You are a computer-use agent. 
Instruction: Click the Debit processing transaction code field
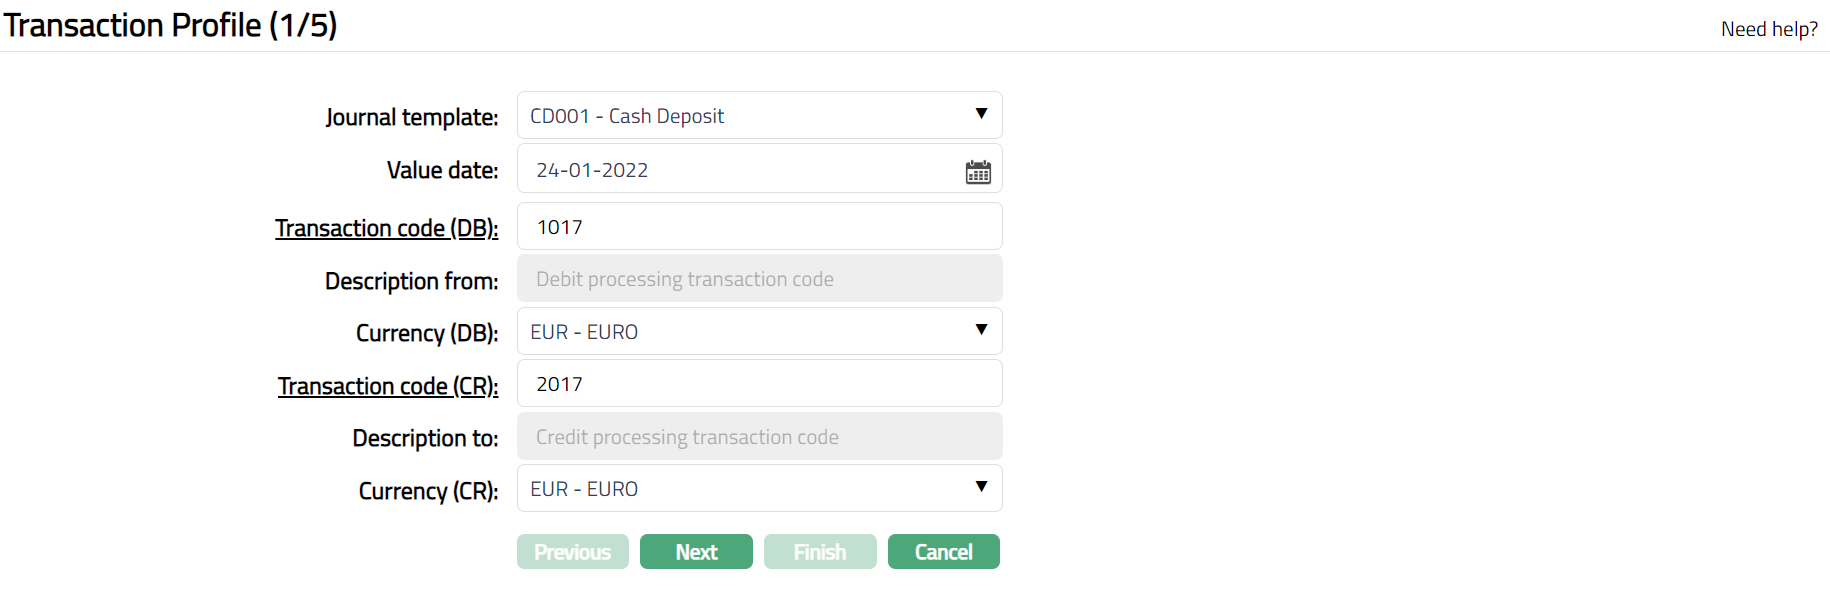pos(759,279)
